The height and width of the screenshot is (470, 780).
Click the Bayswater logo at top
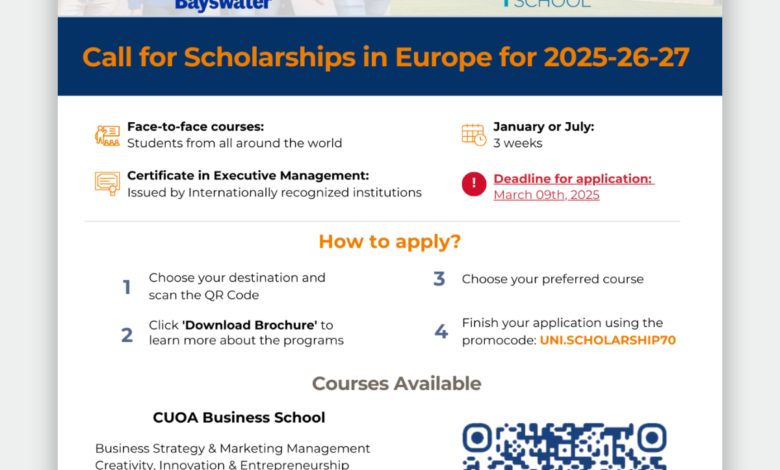click(223, 5)
